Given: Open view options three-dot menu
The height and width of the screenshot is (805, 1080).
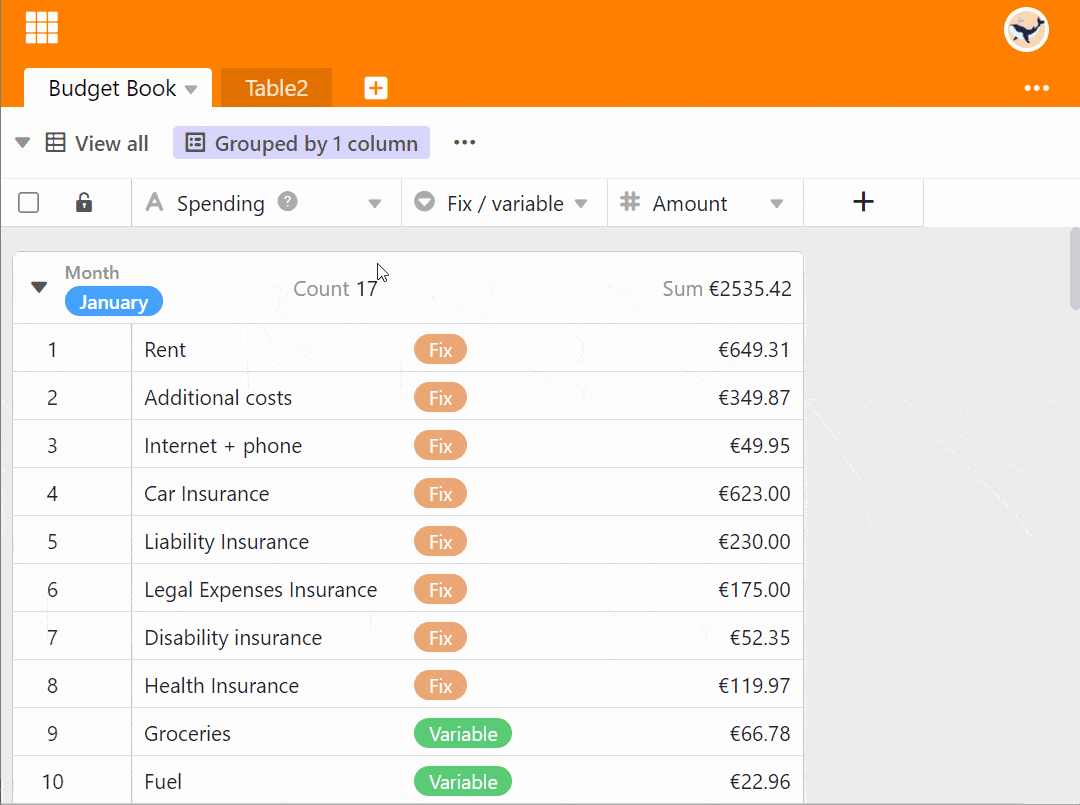Looking at the screenshot, I should pos(464,142).
